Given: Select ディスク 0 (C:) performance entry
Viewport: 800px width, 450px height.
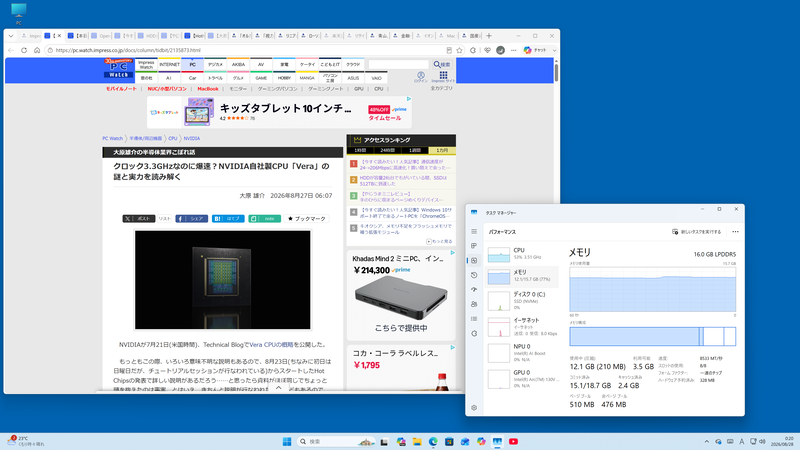Looking at the screenshot, I should [522, 301].
